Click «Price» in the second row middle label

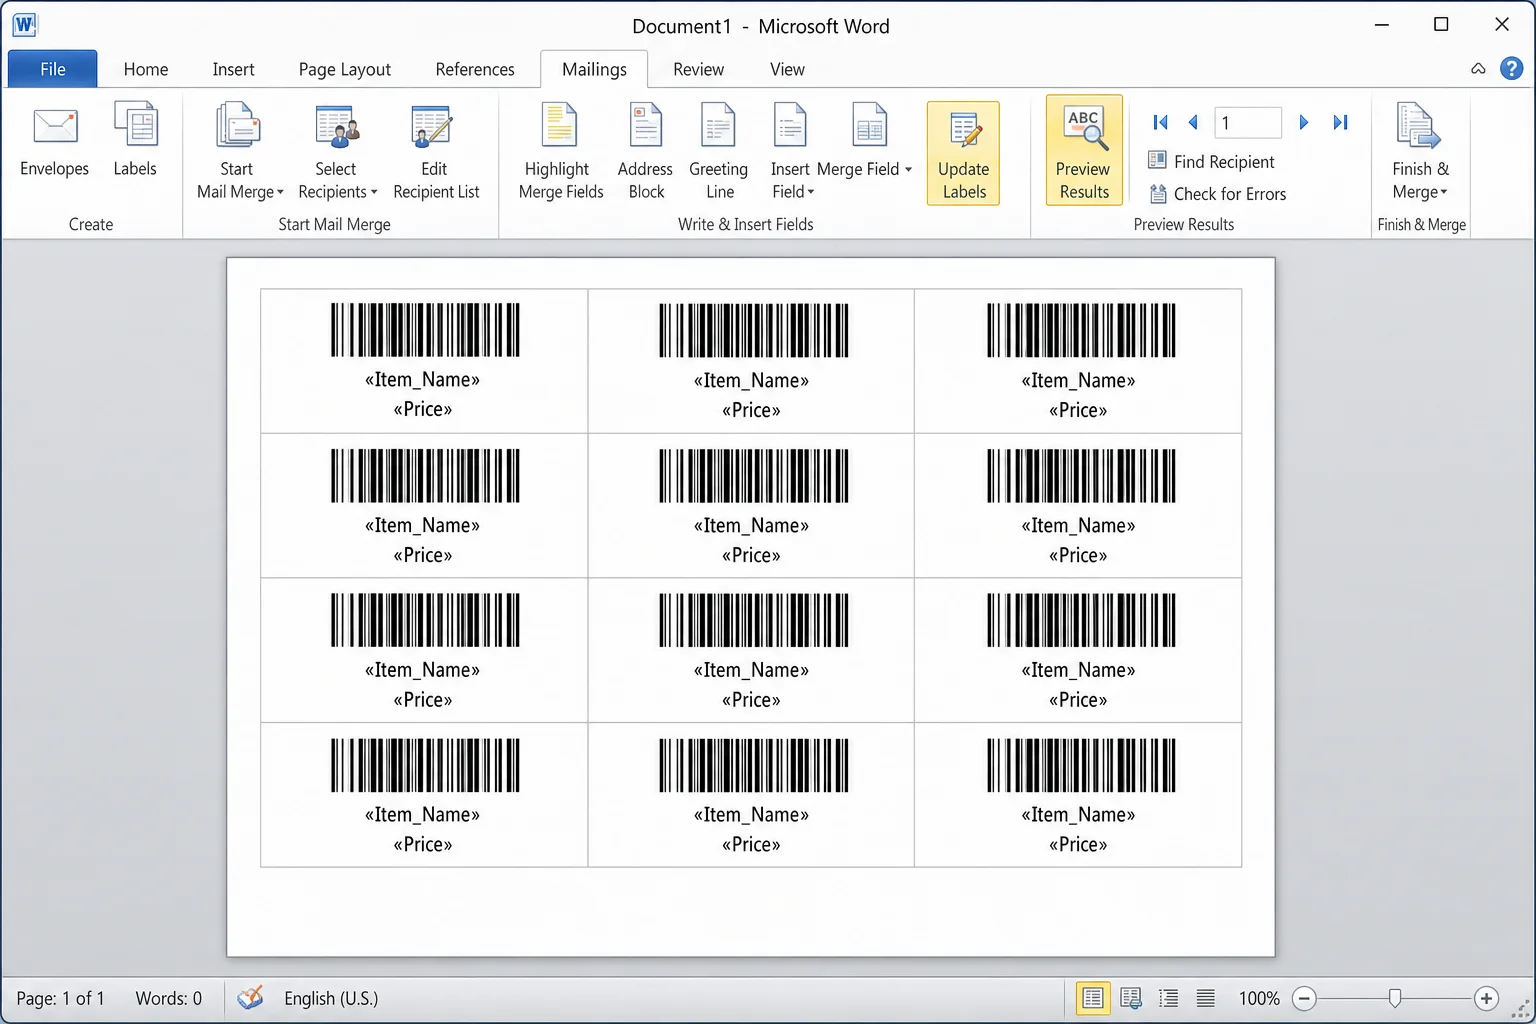[751, 555]
